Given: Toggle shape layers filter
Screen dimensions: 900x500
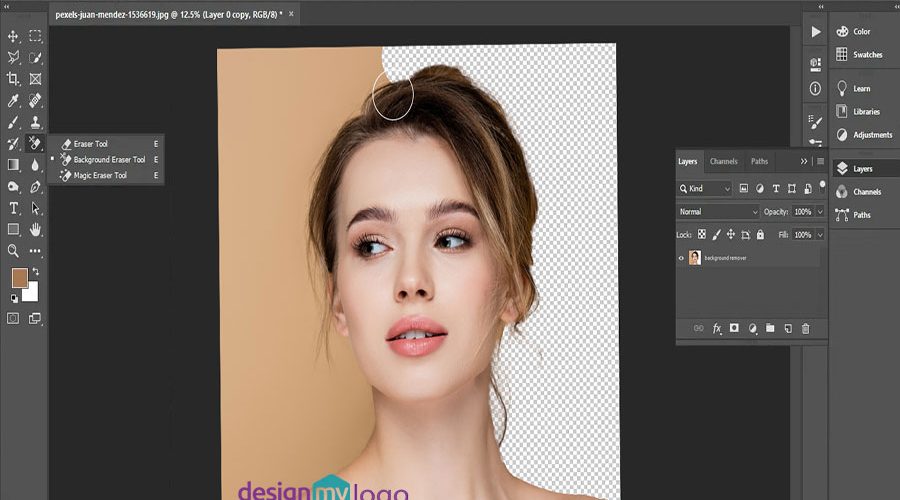Looking at the screenshot, I should click(x=792, y=188).
